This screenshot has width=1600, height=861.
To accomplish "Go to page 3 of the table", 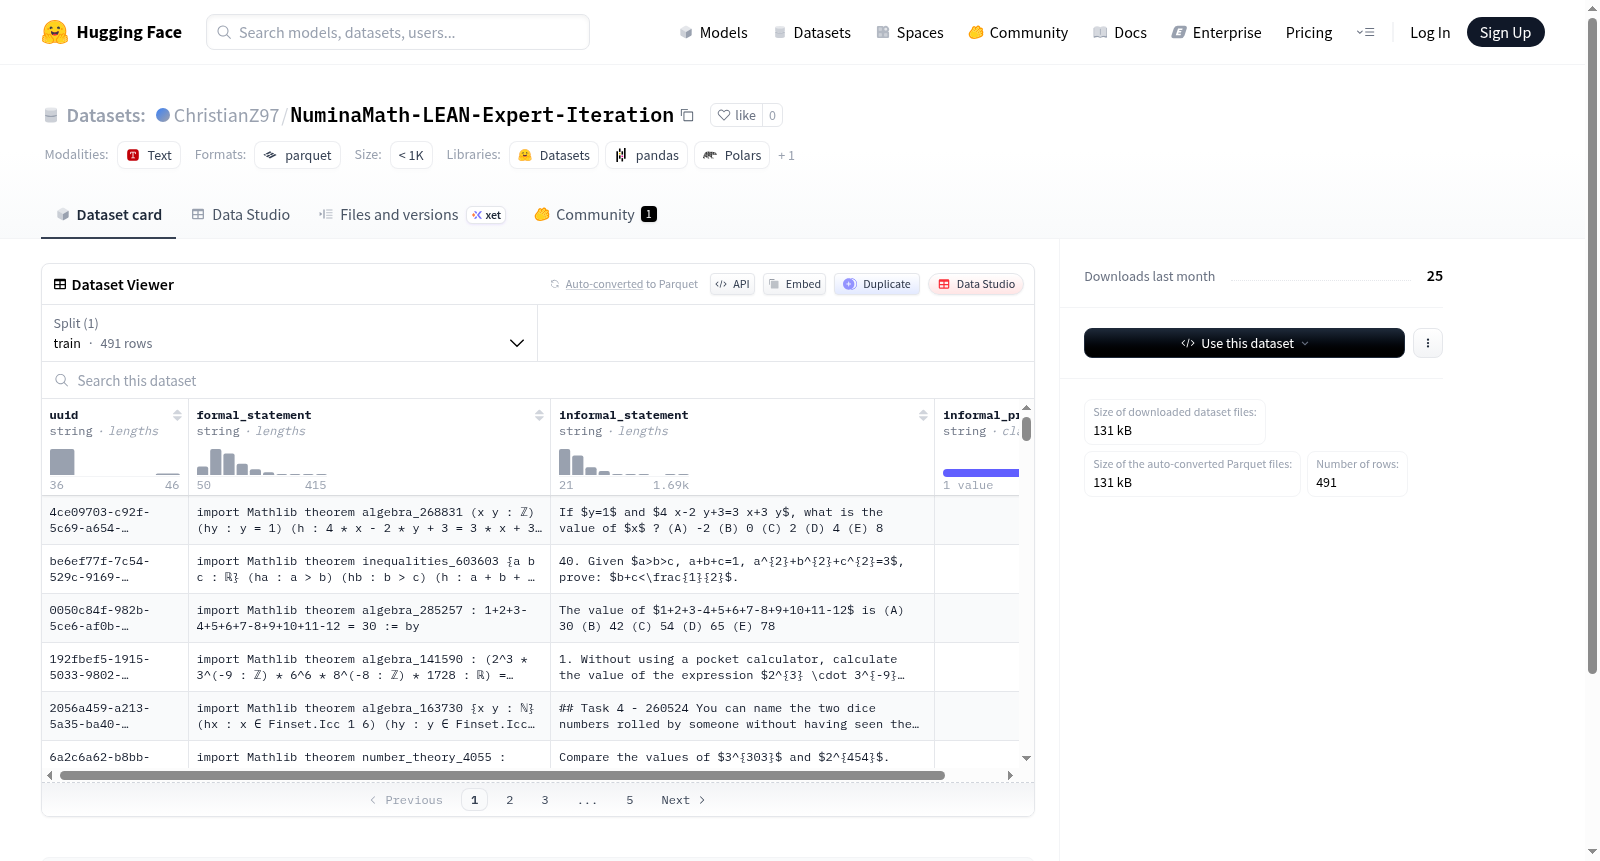I will (x=545, y=800).
